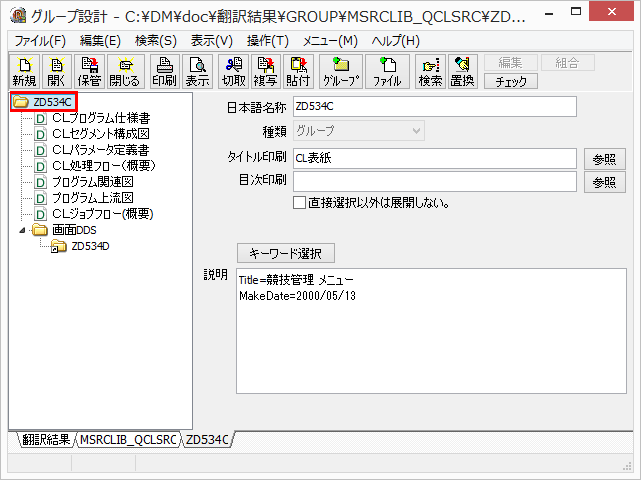Viewport: 641px width, 480px height.
Task: Click the 日本語名称 input field
Action: pyautogui.click(x=435, y=106)
